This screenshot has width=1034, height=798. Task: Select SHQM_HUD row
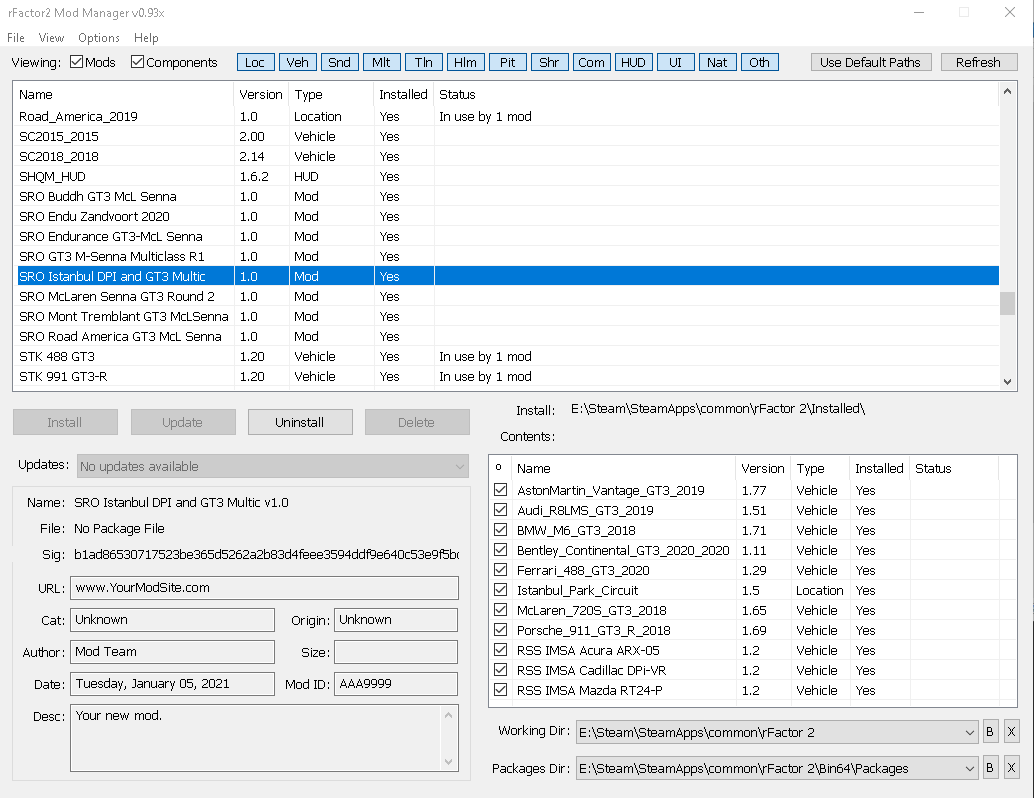[x=506, y=176]
